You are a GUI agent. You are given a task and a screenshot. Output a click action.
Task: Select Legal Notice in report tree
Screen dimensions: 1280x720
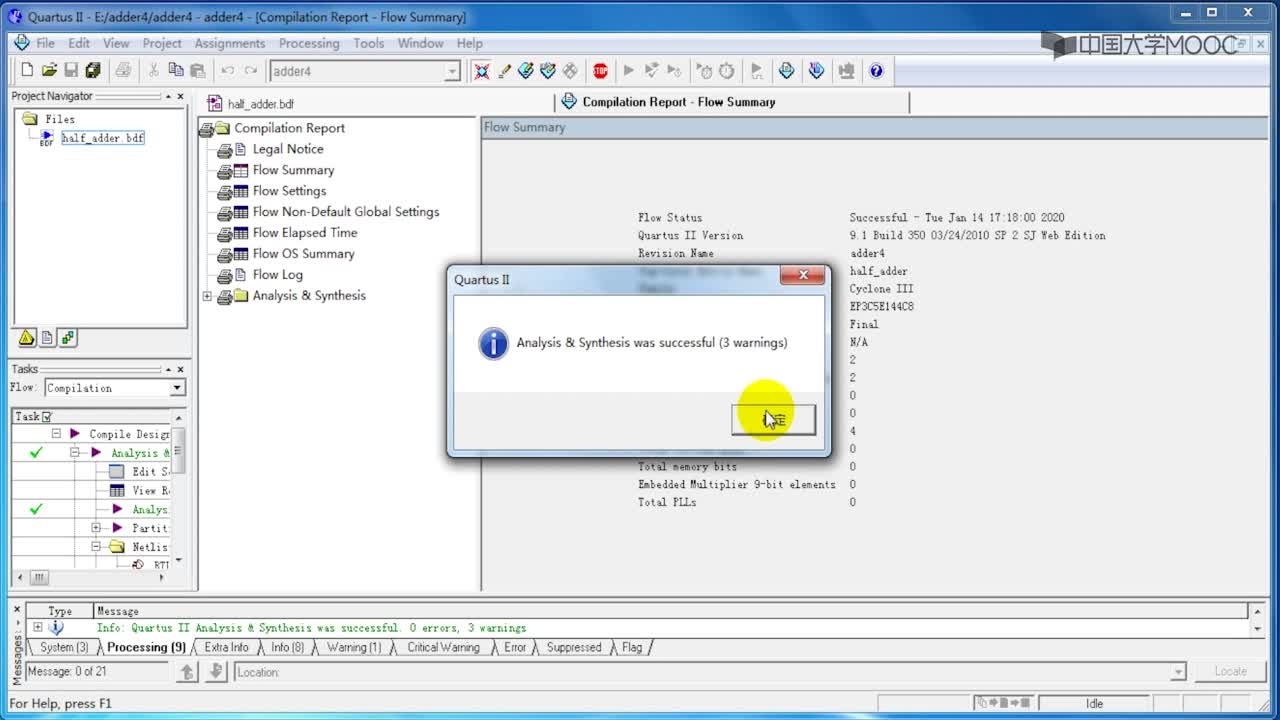(287, 149)
